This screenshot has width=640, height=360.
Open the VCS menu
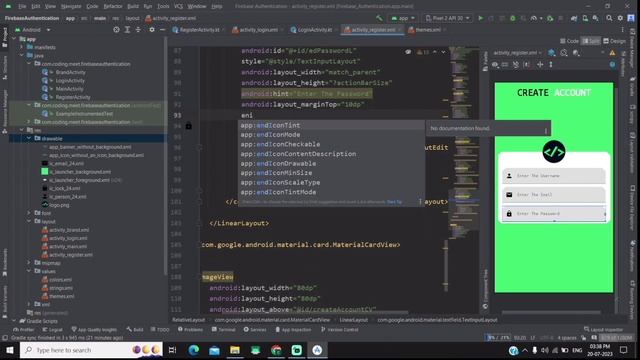coord(178,6)
